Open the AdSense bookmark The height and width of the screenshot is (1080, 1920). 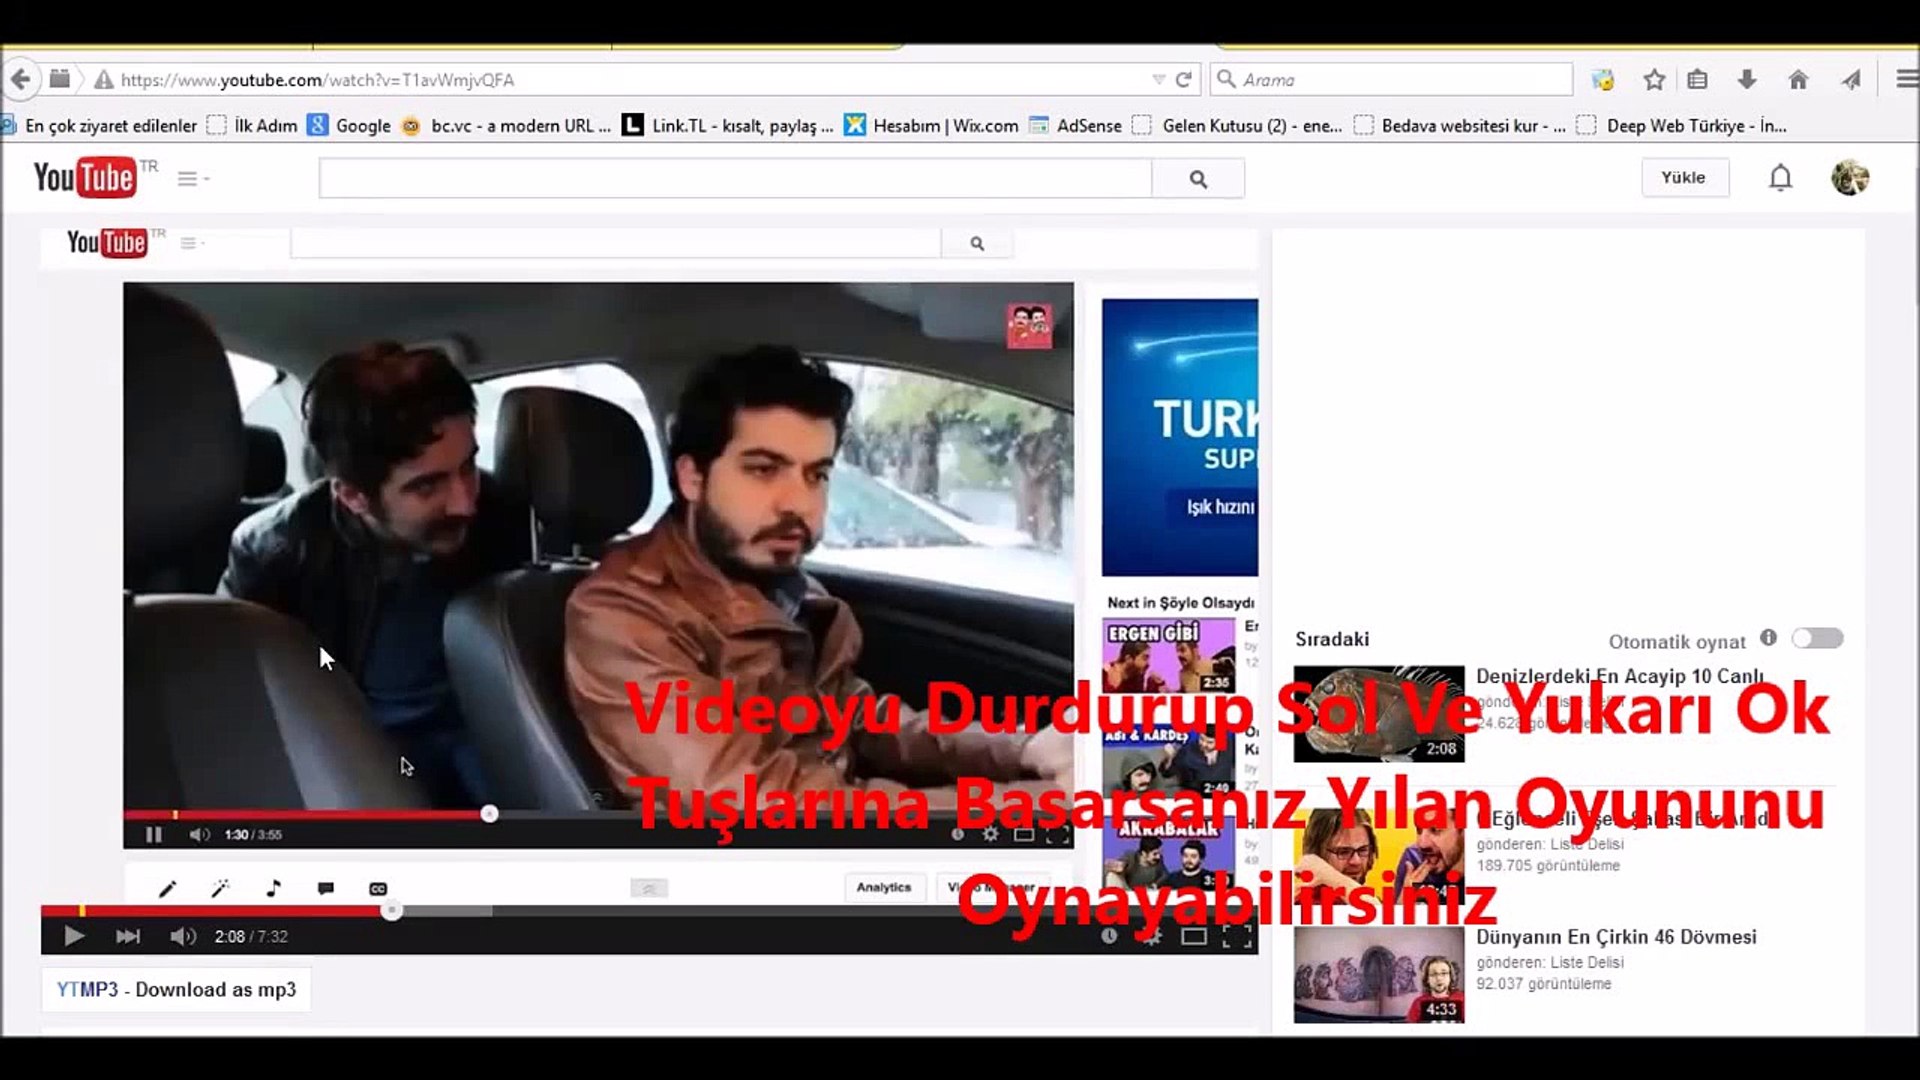(x=1076, y=125)
